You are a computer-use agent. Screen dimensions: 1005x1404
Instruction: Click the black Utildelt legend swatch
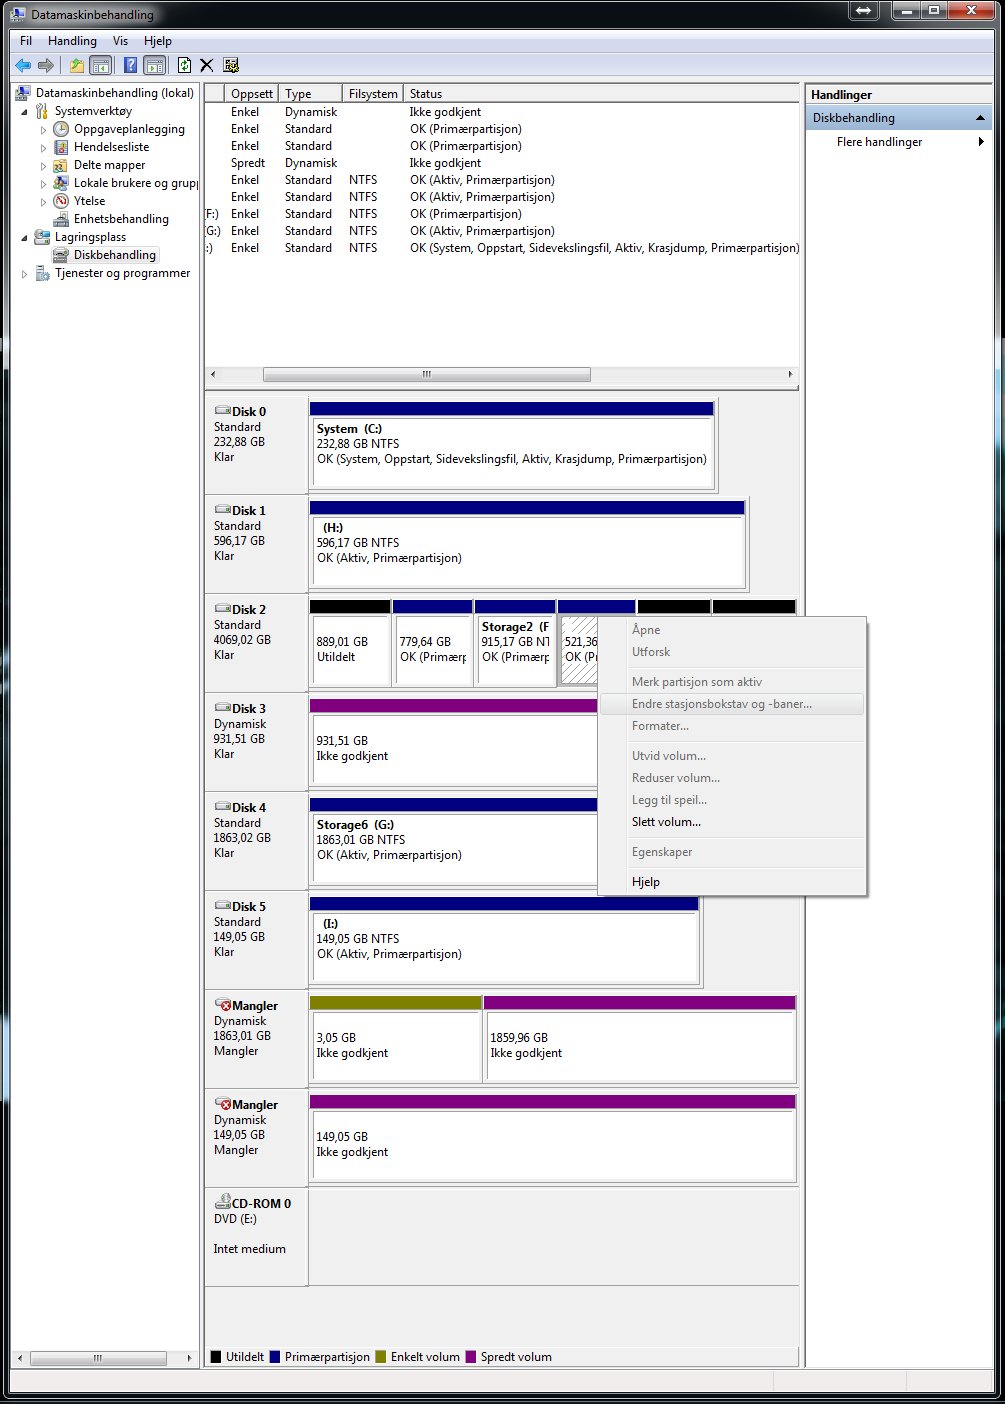[216, 1357]
